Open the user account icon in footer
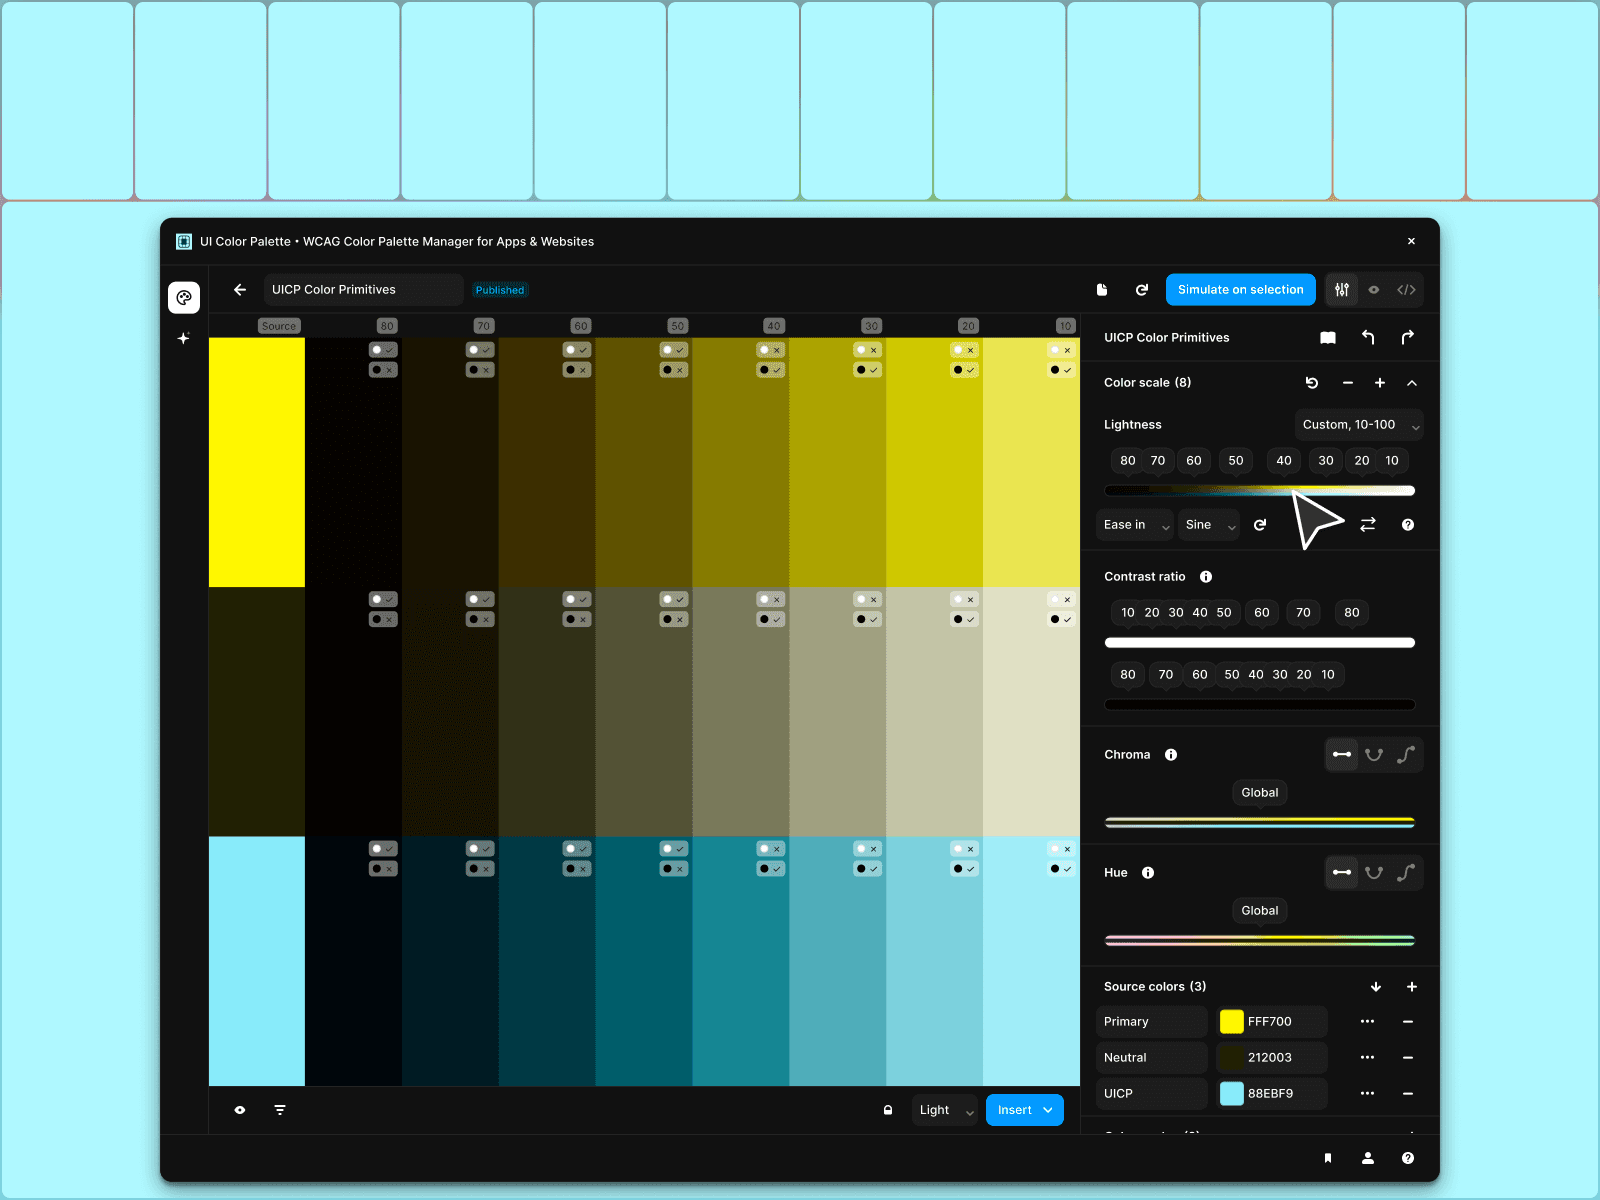This screenshot has height=1200, width=1600. coord(1368,1158)
